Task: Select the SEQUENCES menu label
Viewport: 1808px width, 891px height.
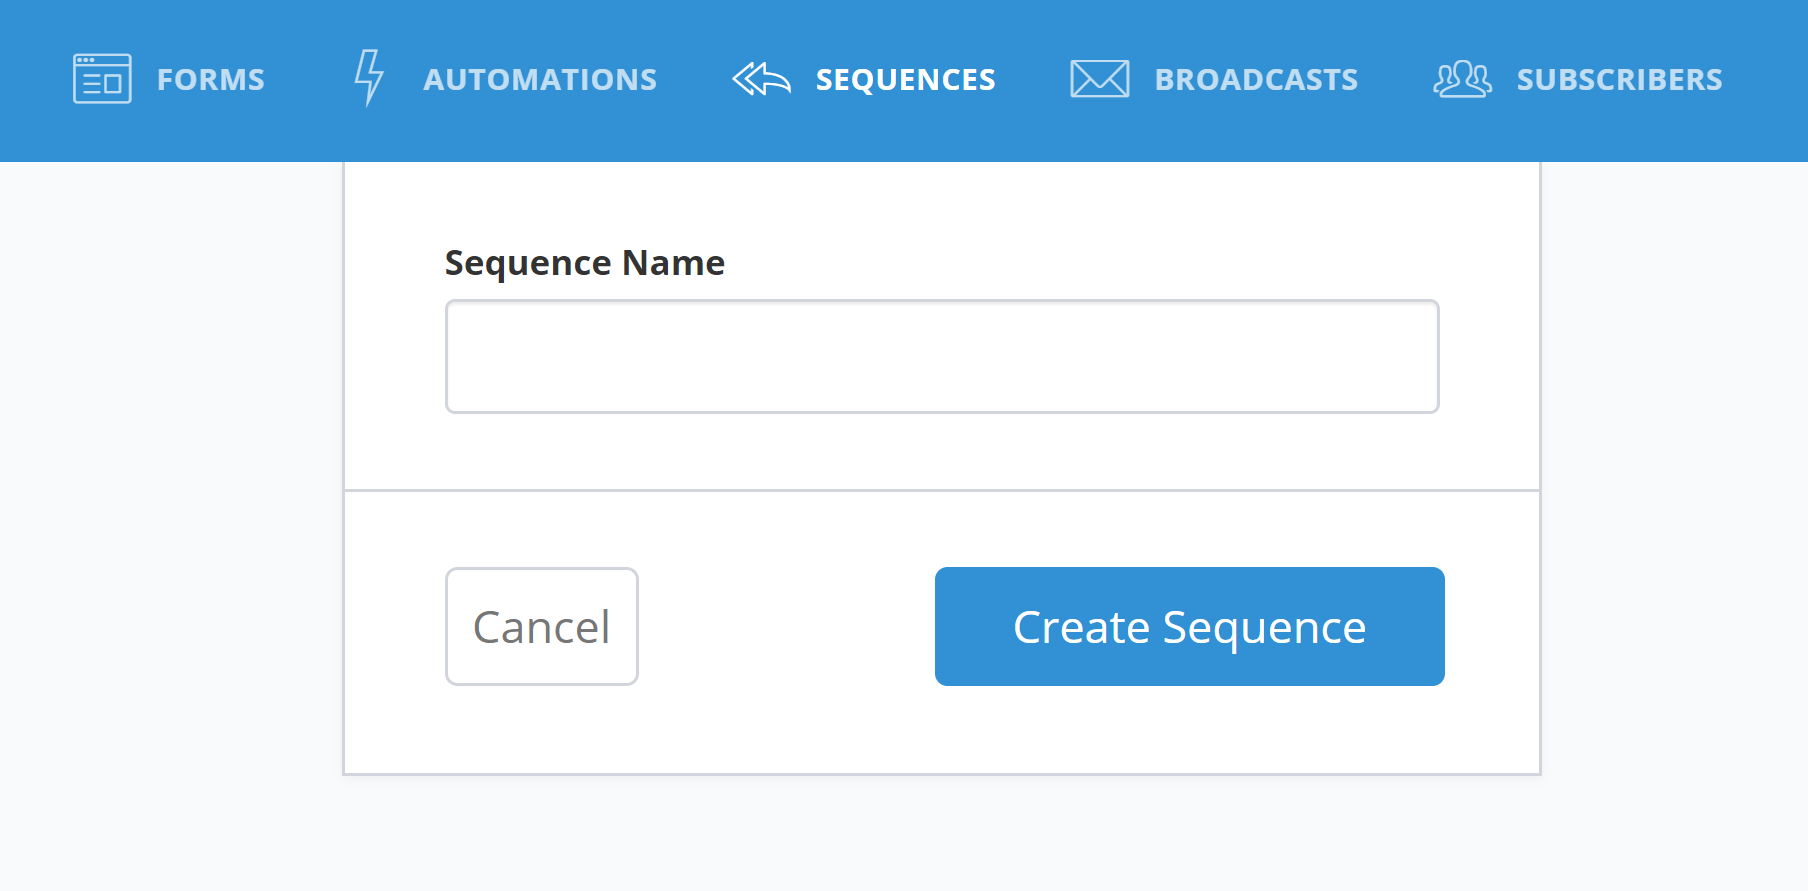Action: [906, 80]
